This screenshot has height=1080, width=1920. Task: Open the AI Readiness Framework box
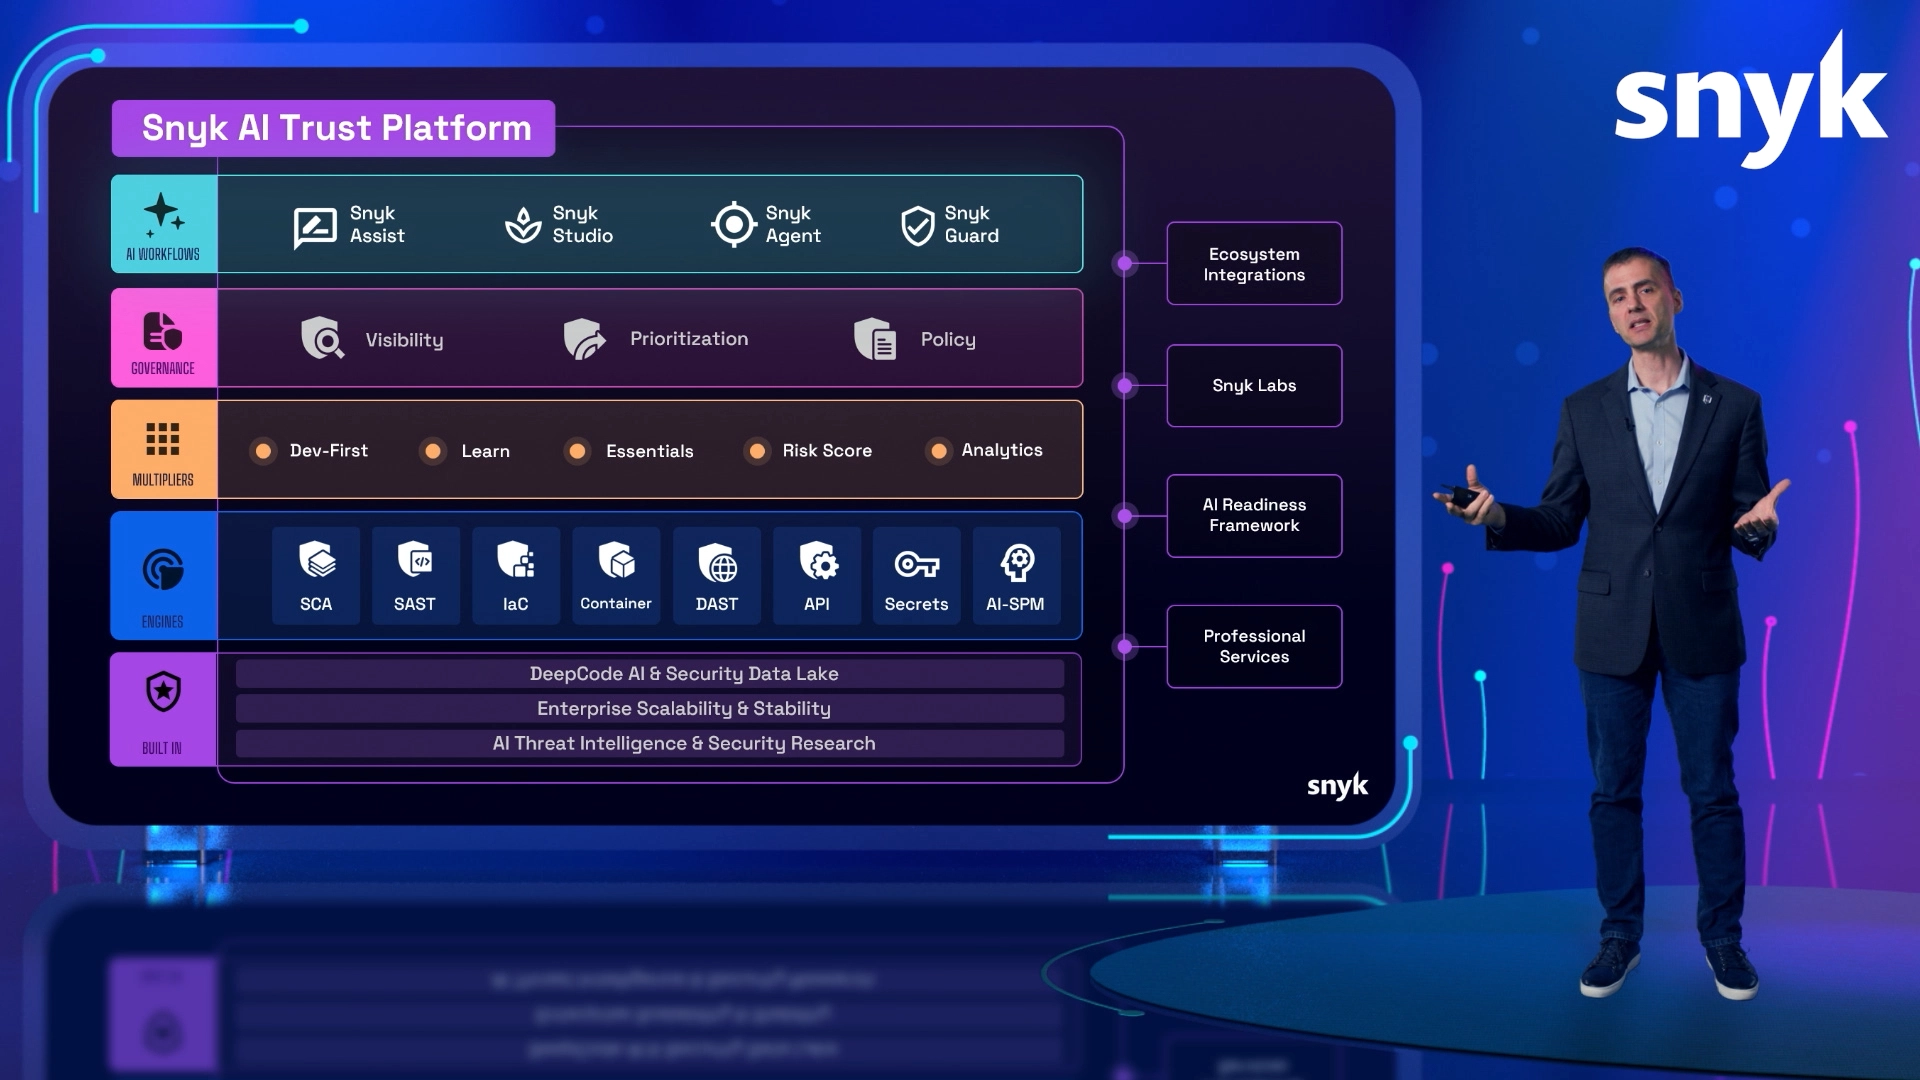pos(1254,515)
